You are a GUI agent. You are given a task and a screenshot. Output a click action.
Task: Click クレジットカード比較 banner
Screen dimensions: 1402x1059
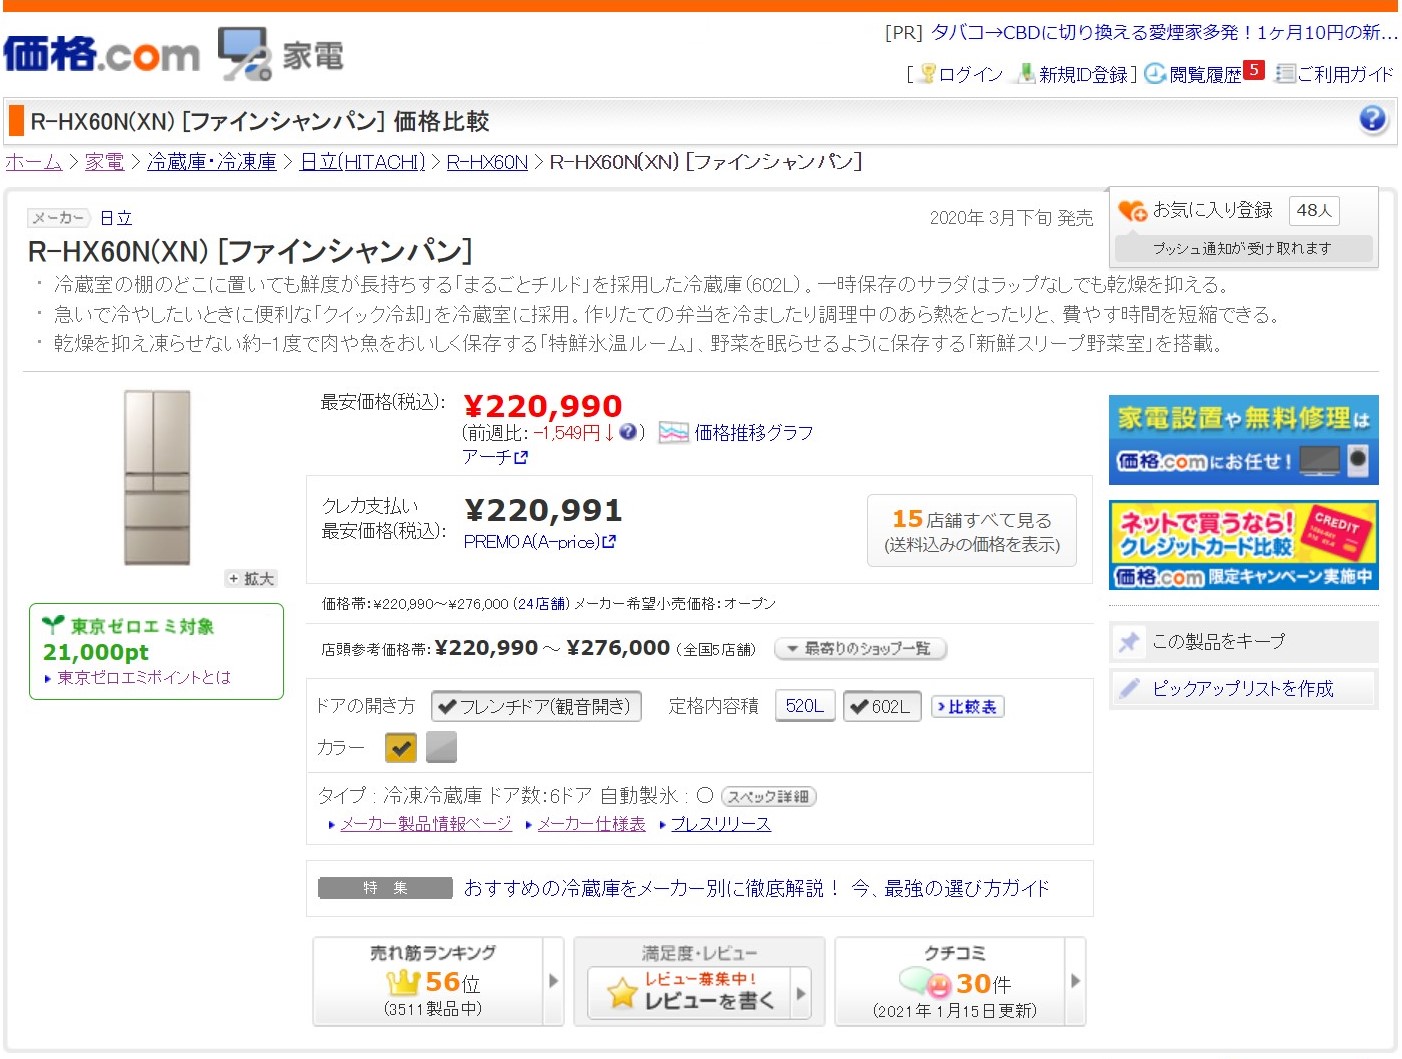point(1244,545)
